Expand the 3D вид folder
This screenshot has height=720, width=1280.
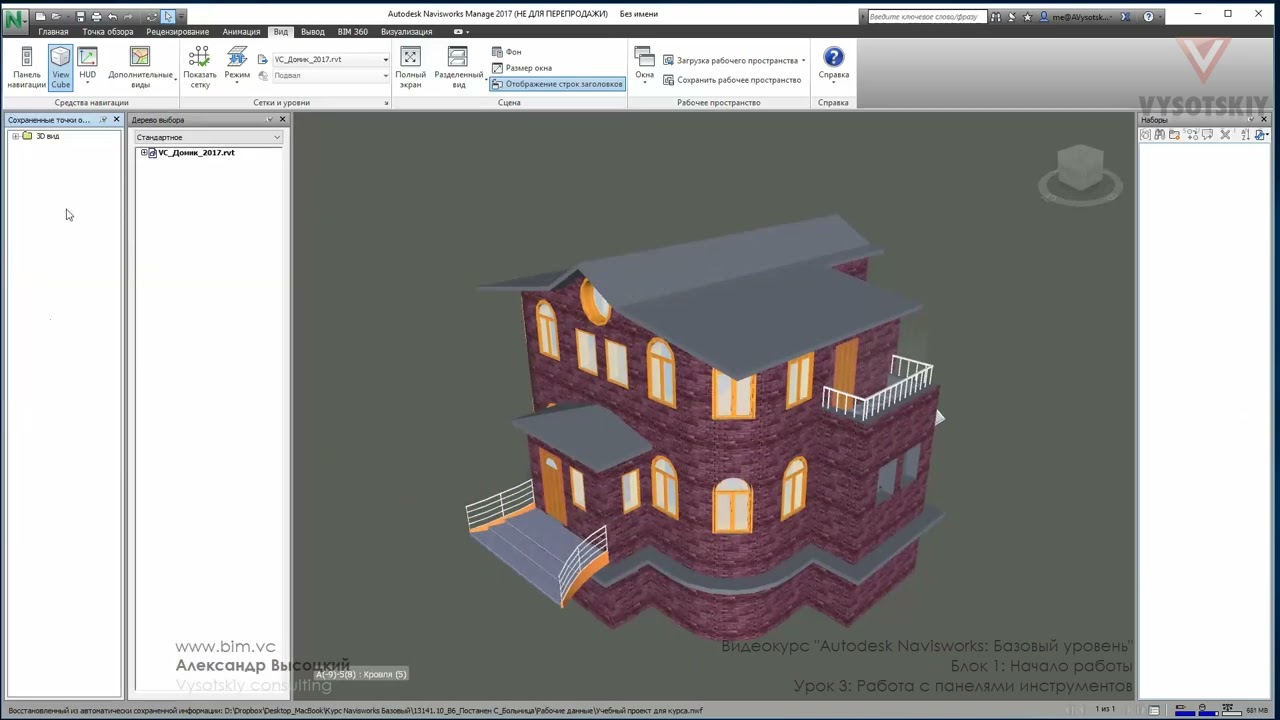click(x=15, y=136)
